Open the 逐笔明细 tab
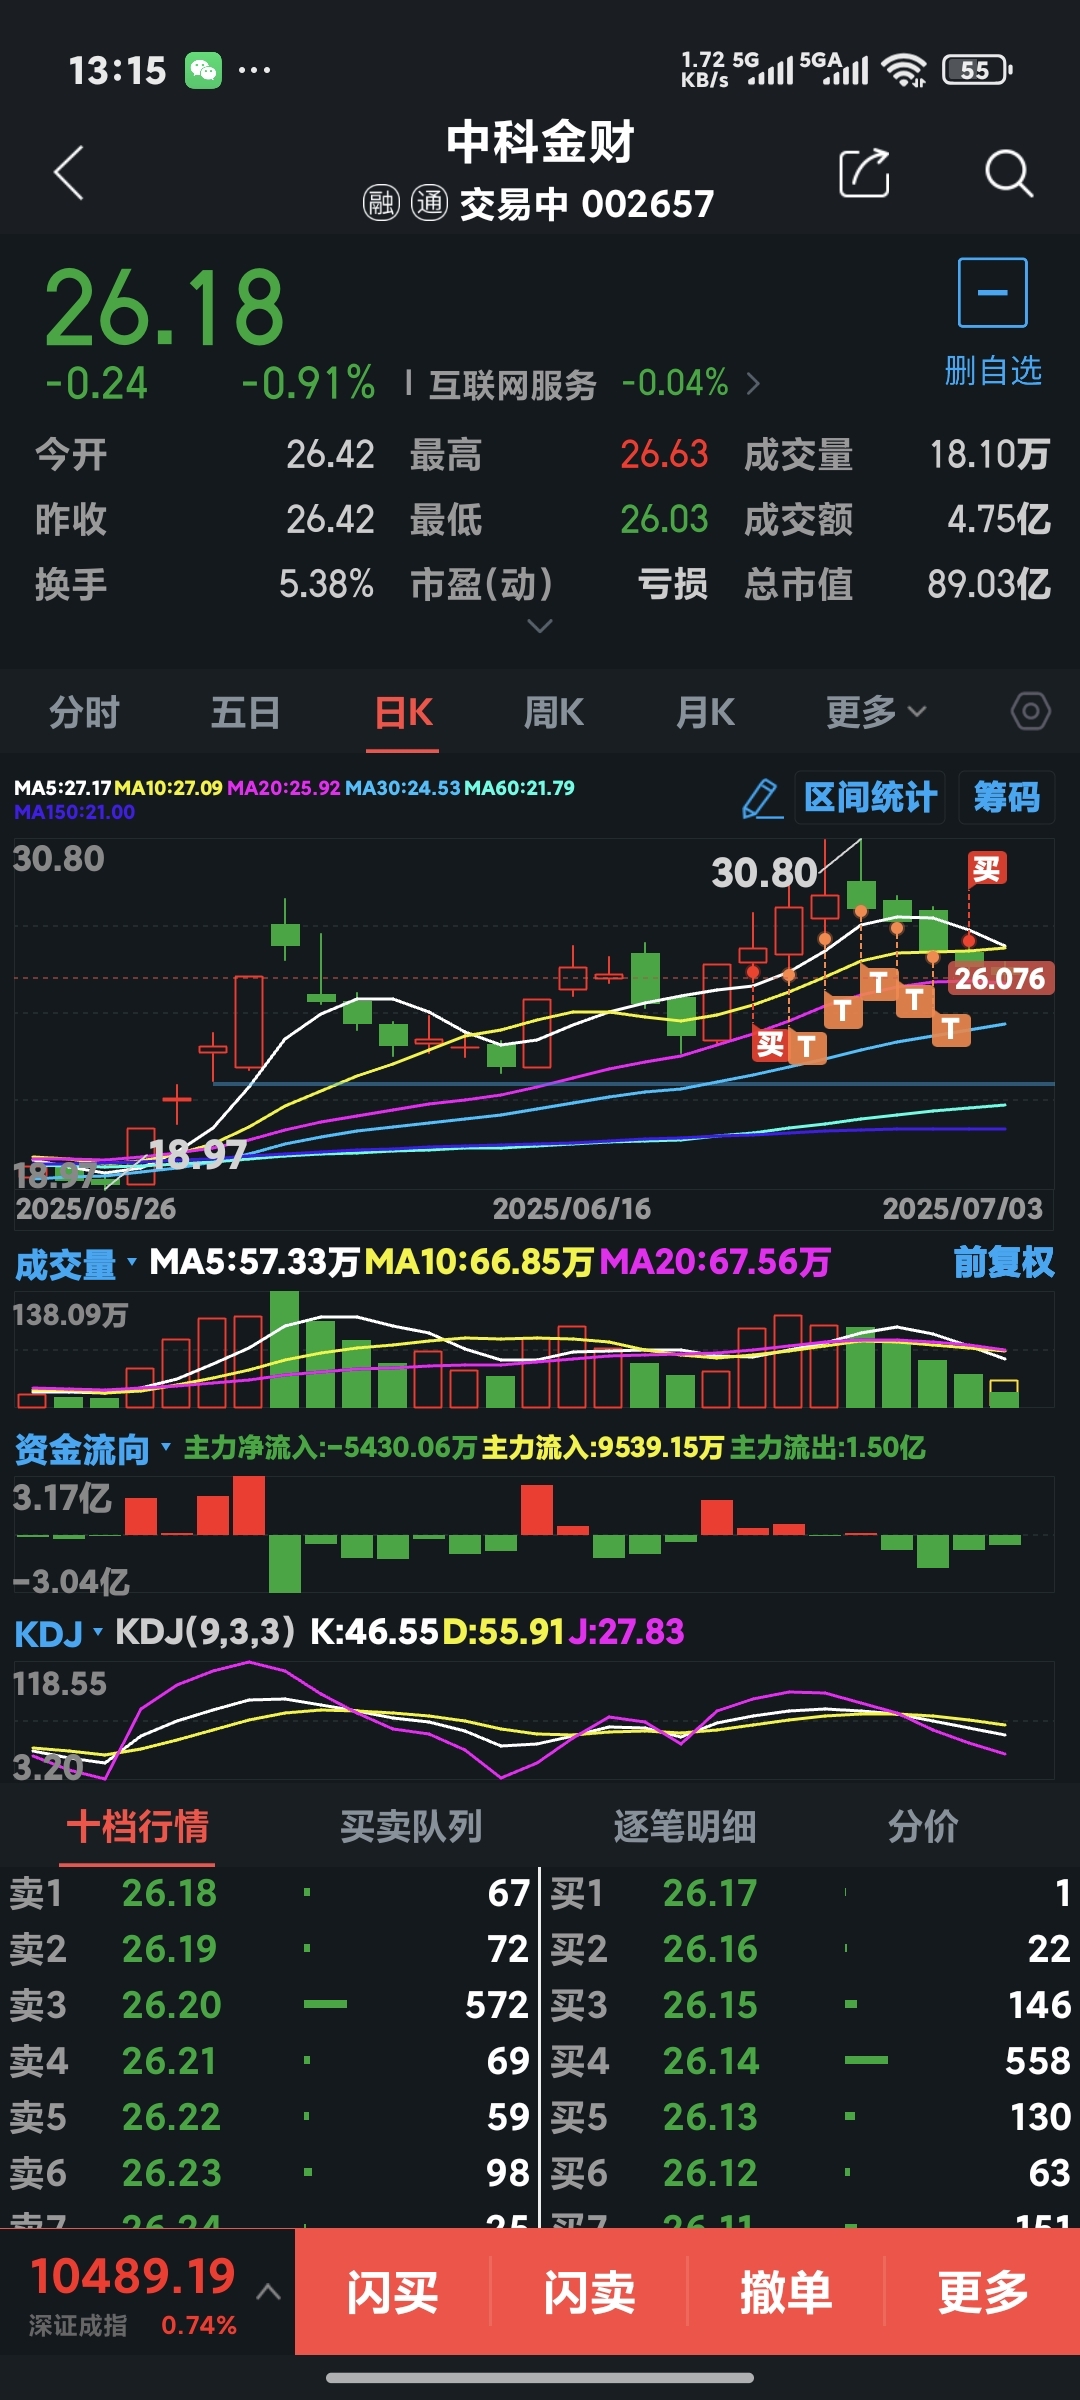1080x2400 pixels. (x=684, y=1826)
